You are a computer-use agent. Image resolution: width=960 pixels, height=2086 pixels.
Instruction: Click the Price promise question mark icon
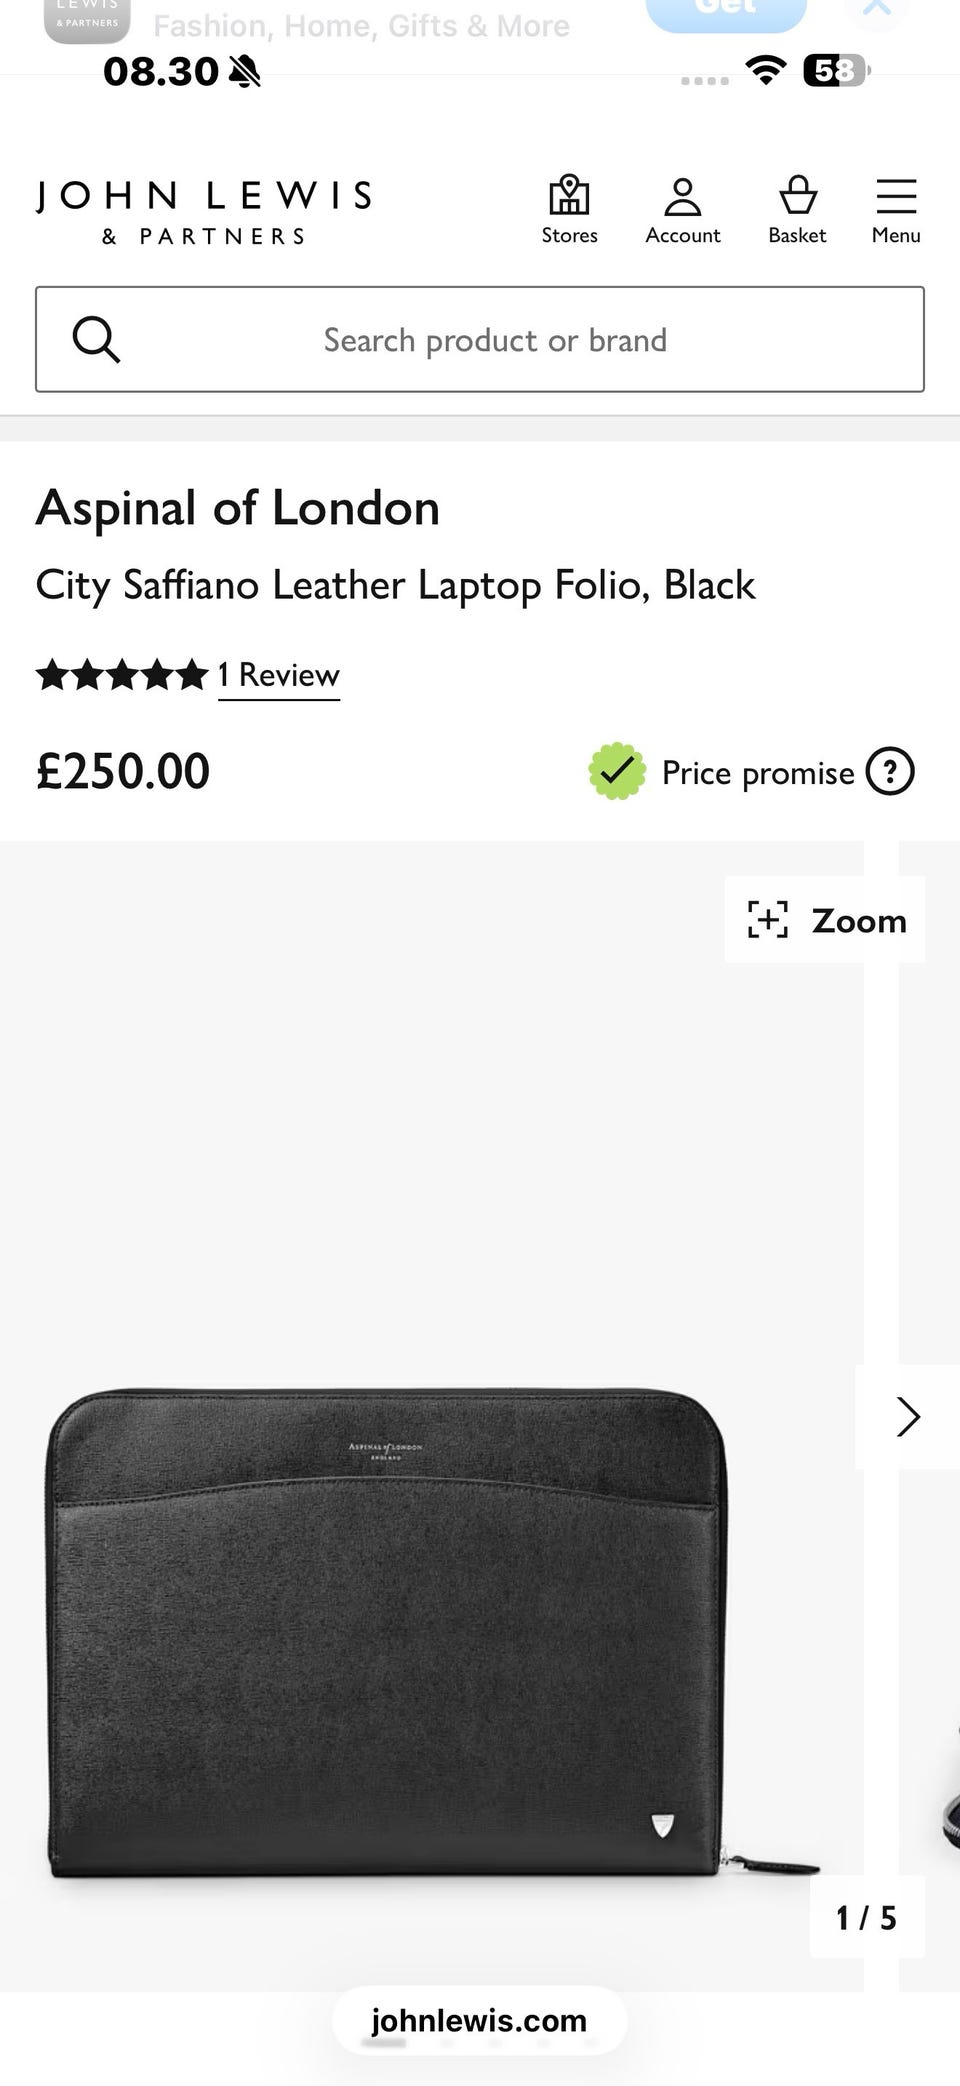[889, 772]
